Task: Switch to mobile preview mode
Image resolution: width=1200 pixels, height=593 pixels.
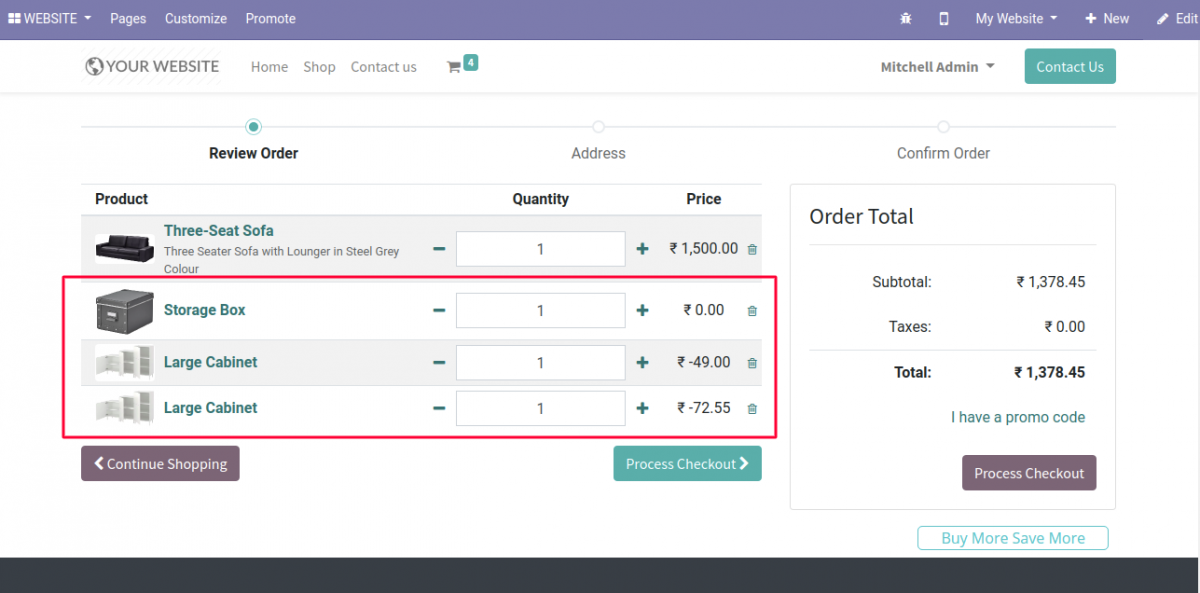Action: (x=943, y=18)
